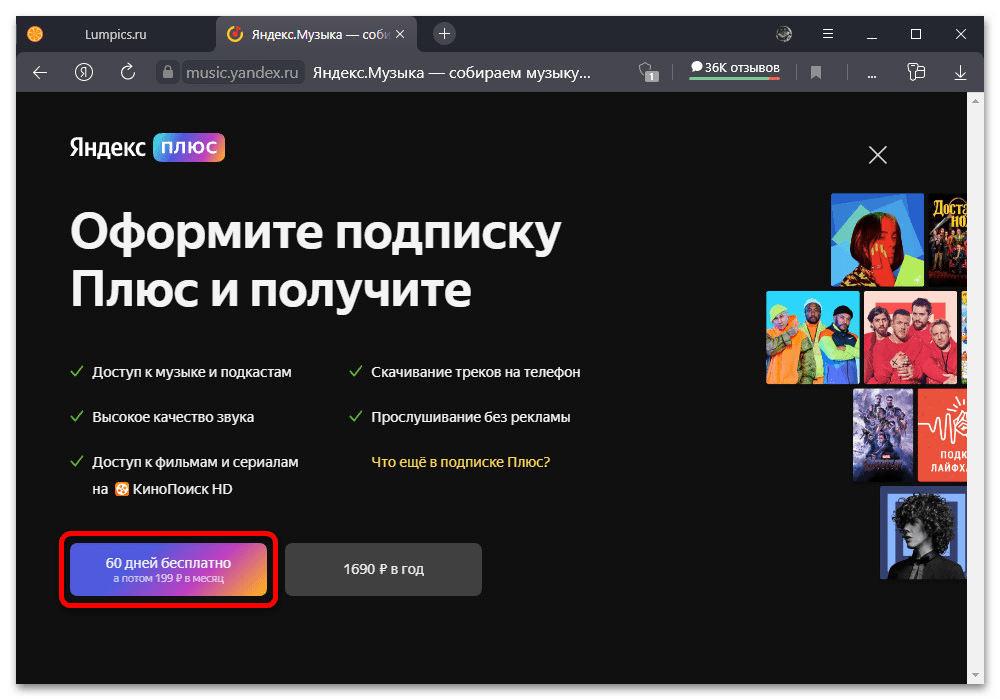Switch to the Lumpics.ru tab

pyautogui.click(x=115, y=33)
